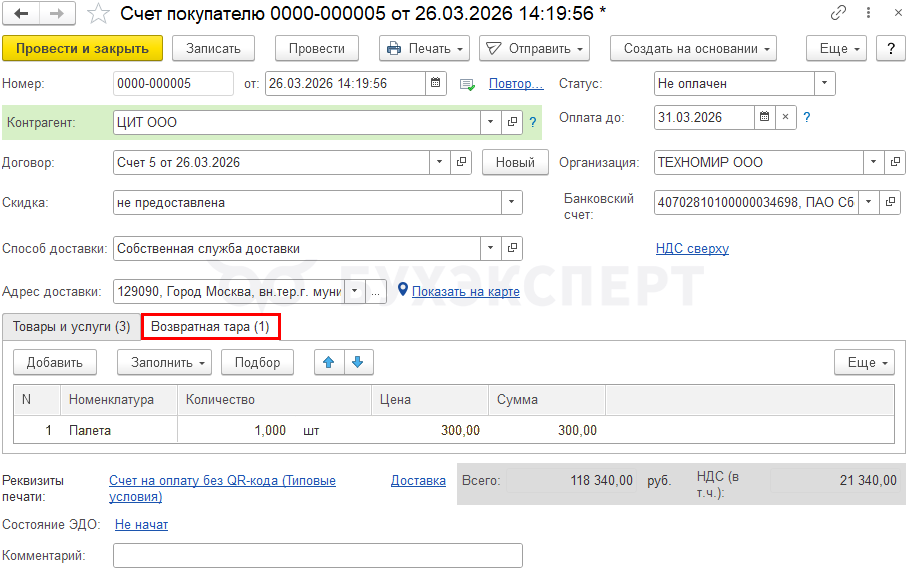
Task: Expand Адрес доставки dropdown arrow
Action: tap(355, 291)
